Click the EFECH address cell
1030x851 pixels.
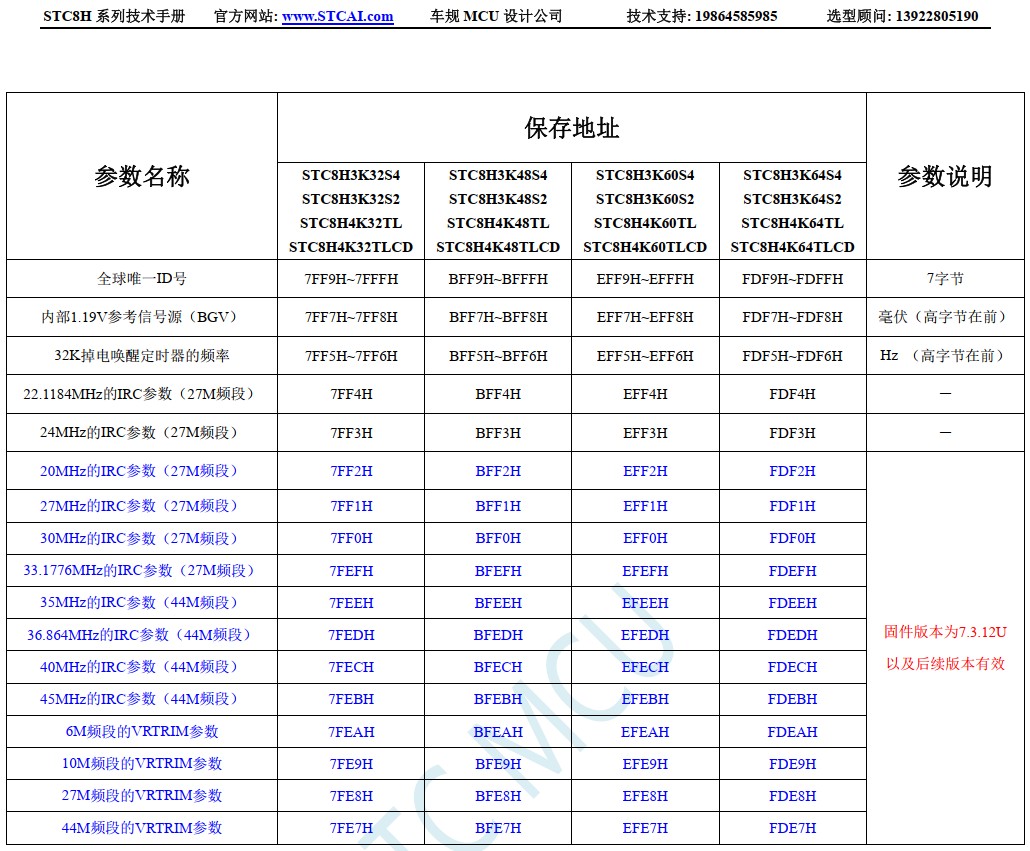click(x=645, y=667)
